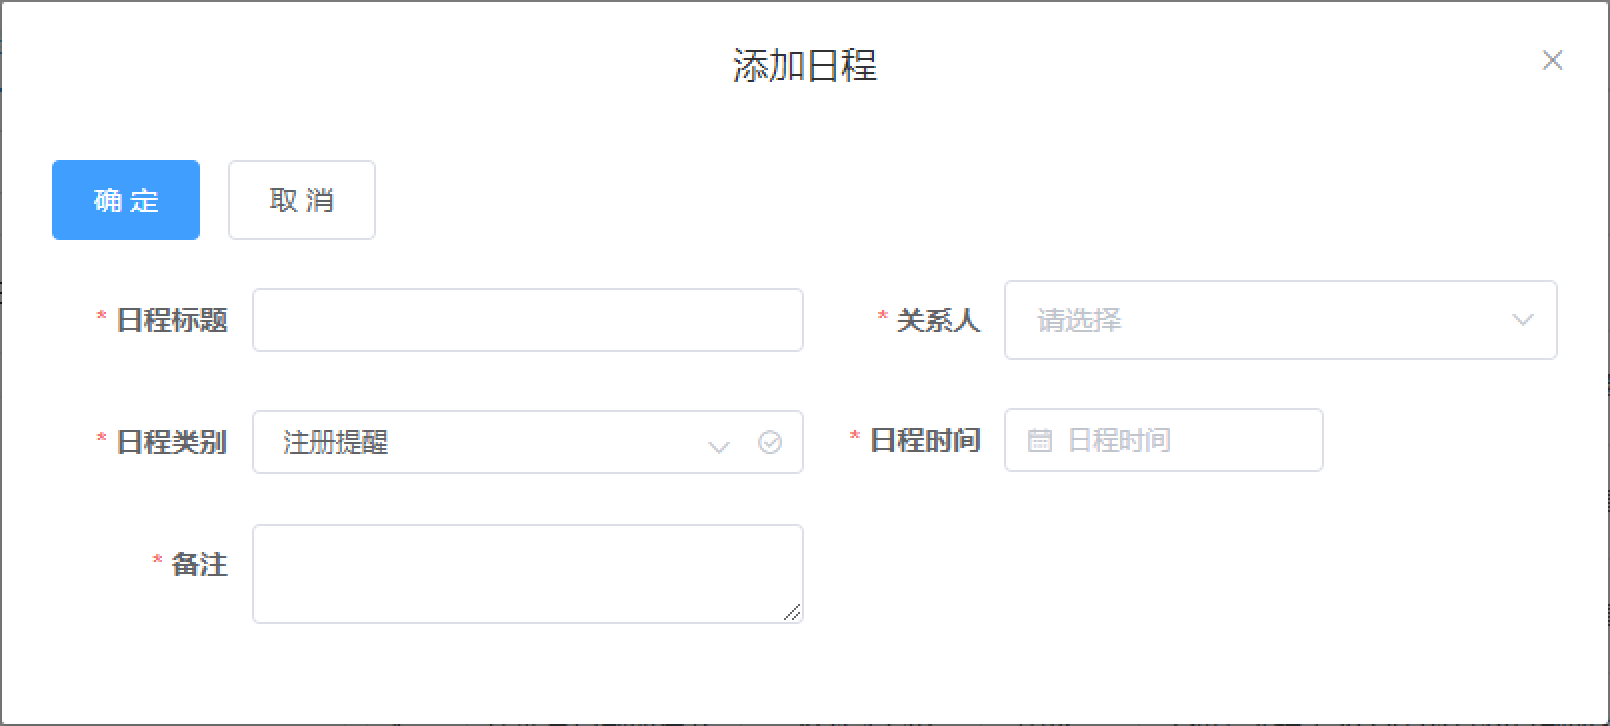
Task: Click the red asterisk before 备注
Action: coord(157,560)
